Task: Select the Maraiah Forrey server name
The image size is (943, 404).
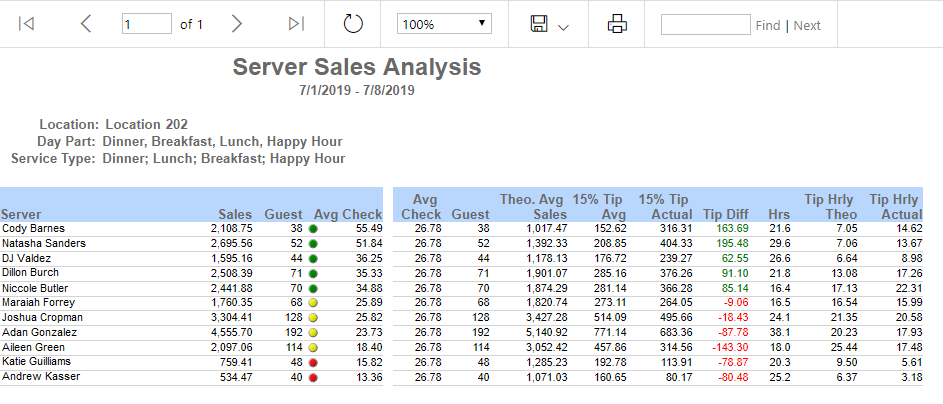Action: click(38, 302)
